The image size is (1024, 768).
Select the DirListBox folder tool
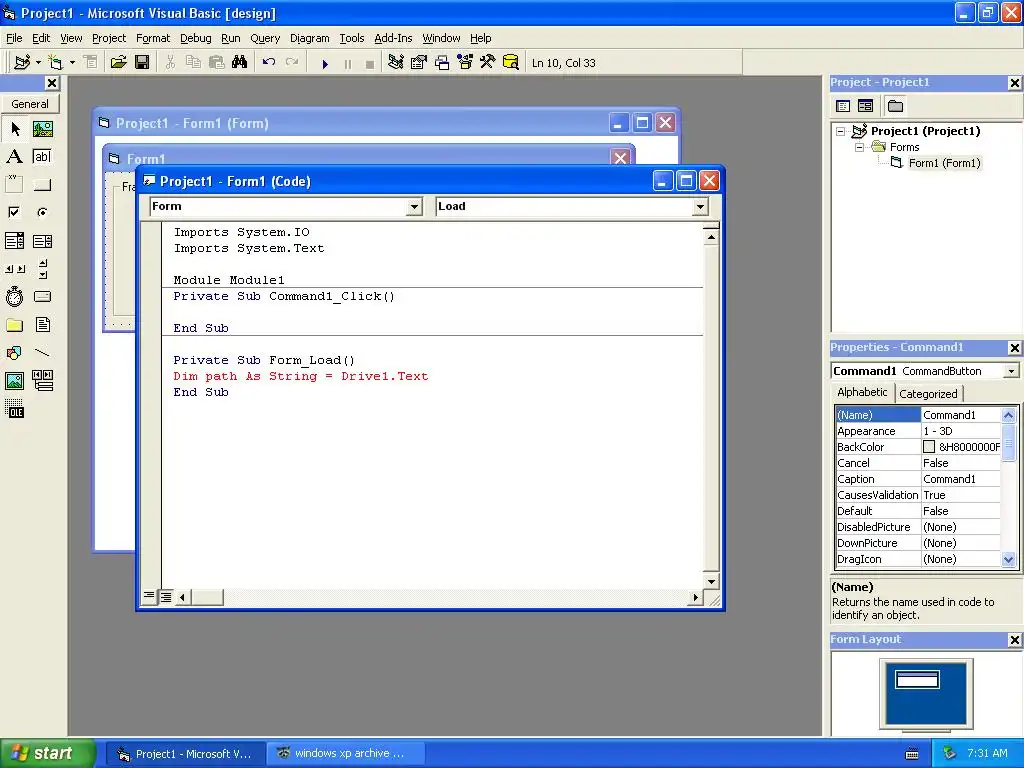[14, 325]
